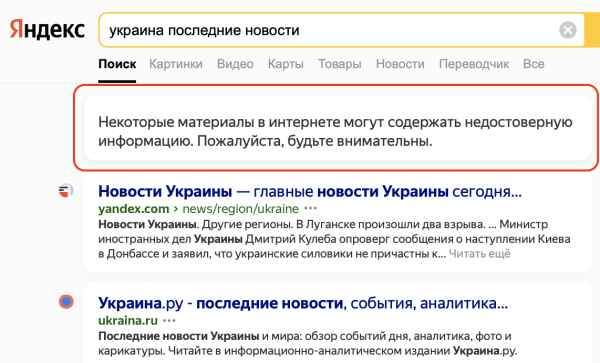600x363 pixels.
Task: Click the Яндекс logo
Action: point(47,30)
